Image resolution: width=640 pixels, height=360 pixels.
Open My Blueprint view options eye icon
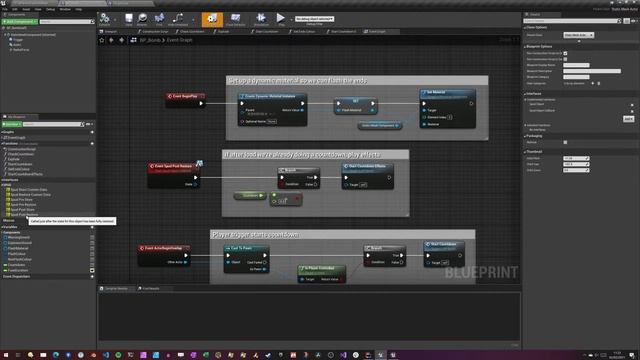point(89,124)
